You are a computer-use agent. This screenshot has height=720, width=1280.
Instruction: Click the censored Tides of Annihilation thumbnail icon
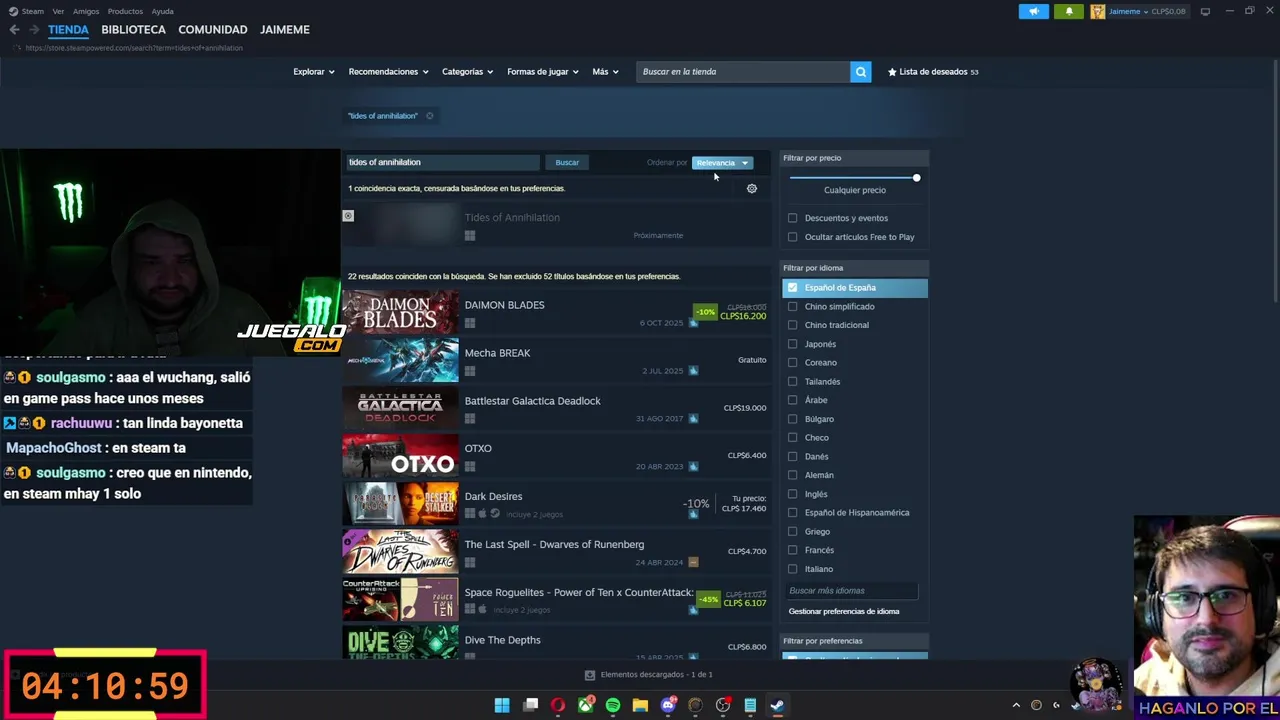click(348, 216)
